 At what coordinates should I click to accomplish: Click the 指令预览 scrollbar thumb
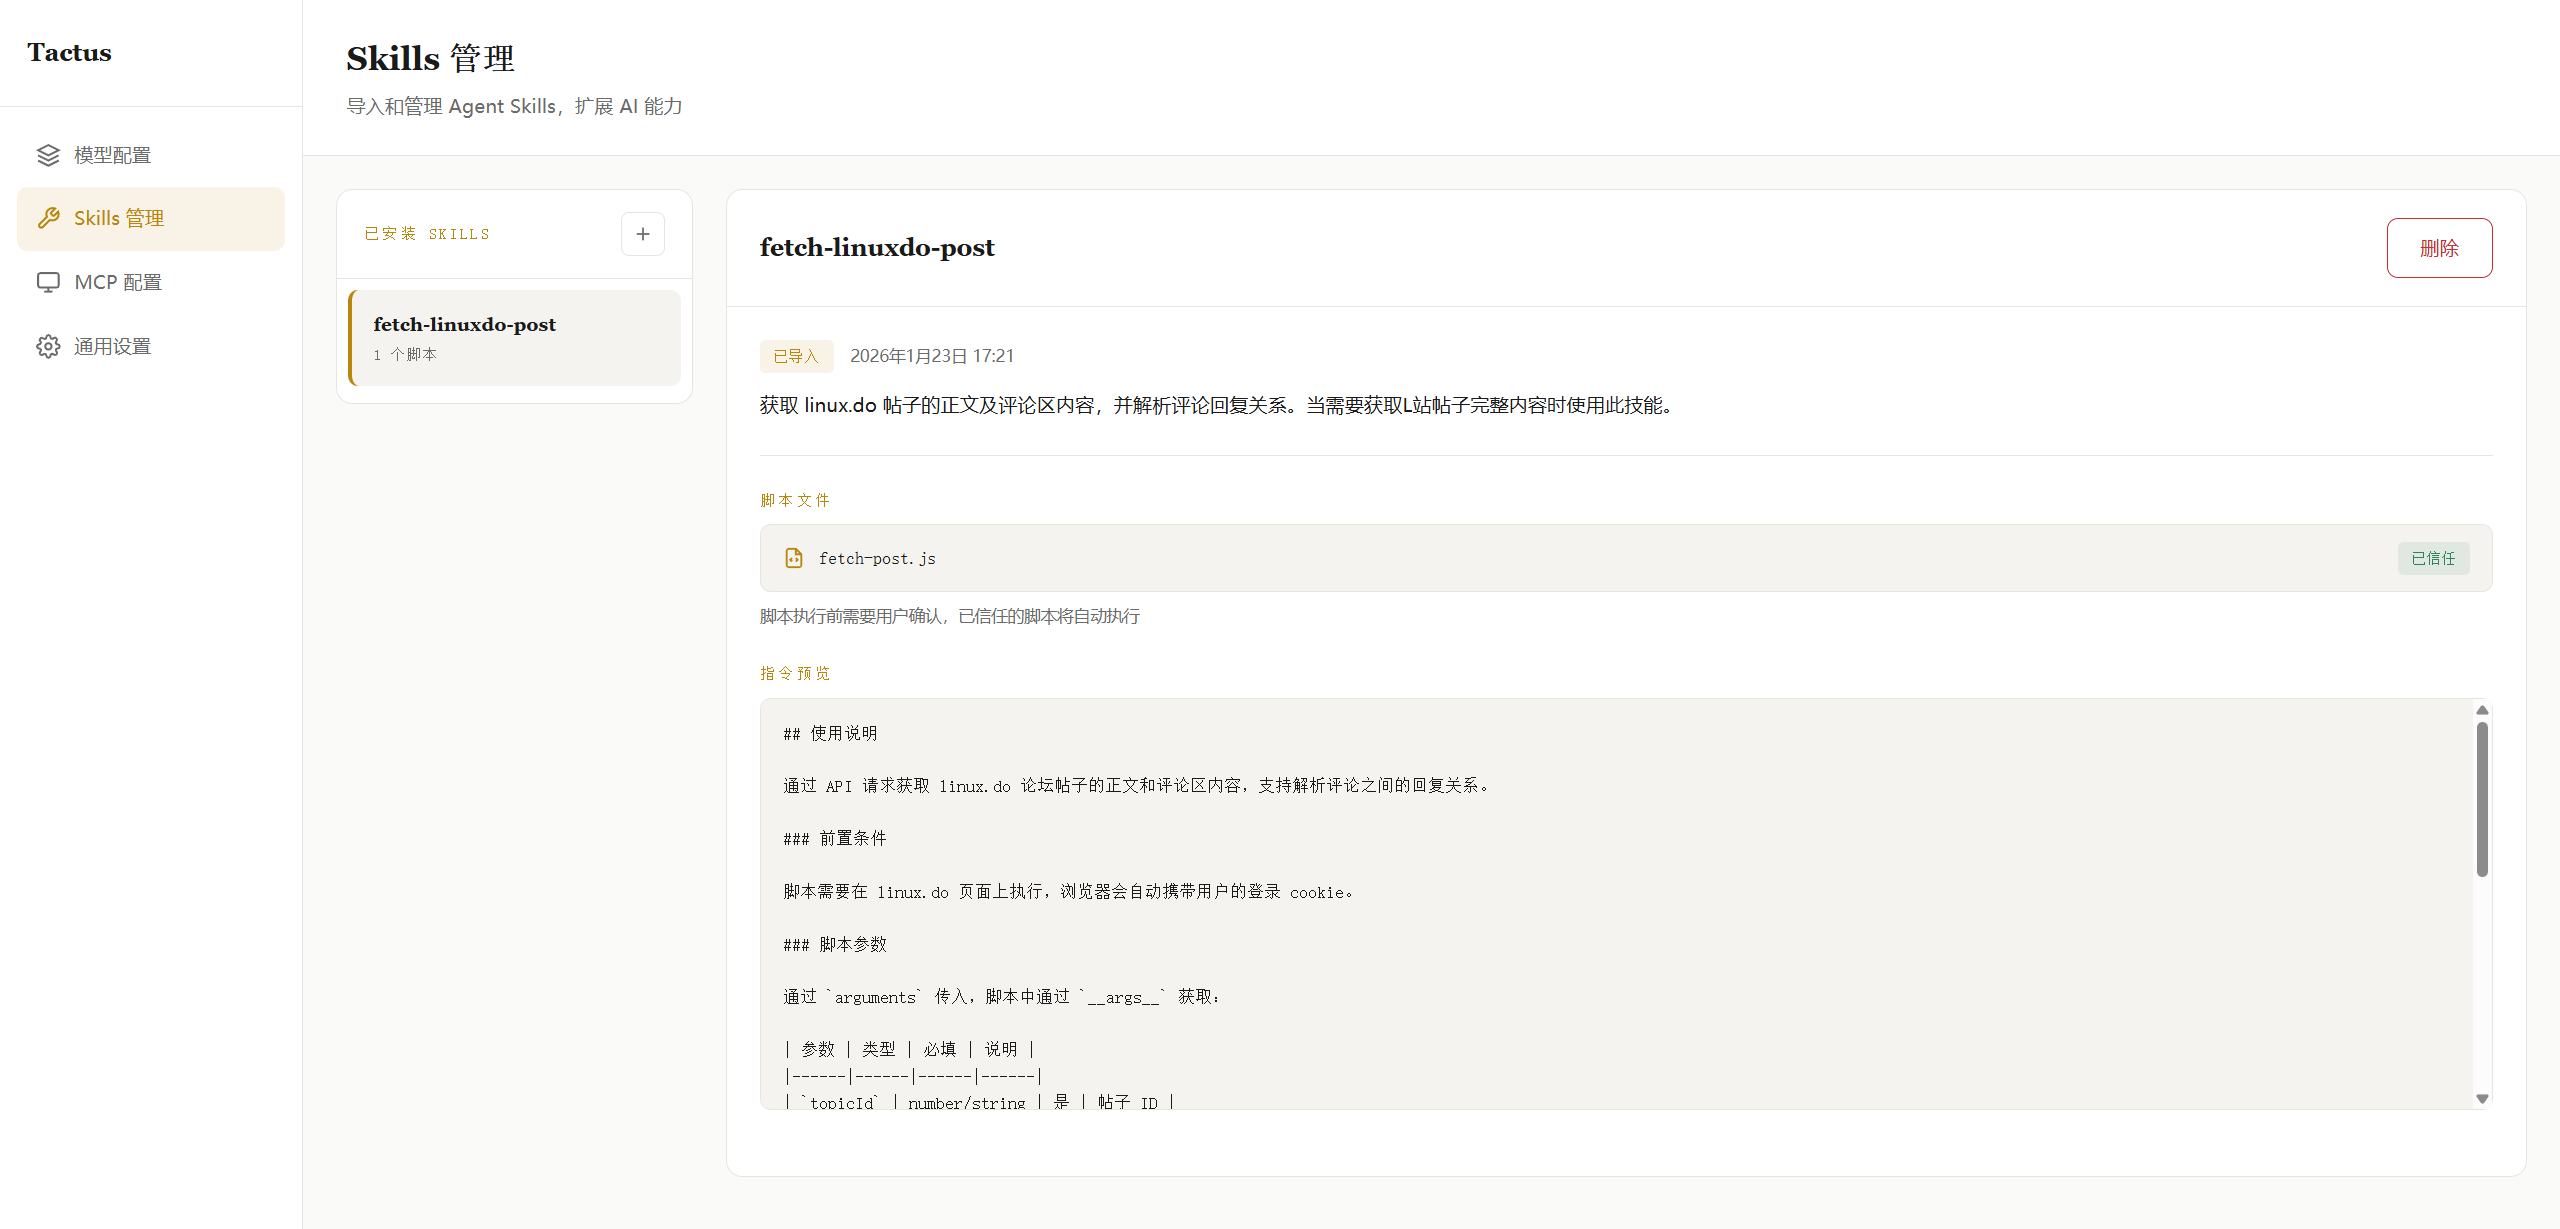(x=2482, y=798)
